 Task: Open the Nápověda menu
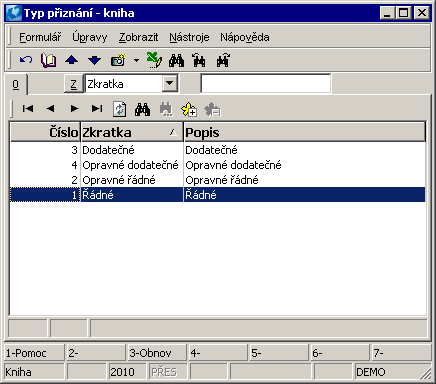click(245, 37)
